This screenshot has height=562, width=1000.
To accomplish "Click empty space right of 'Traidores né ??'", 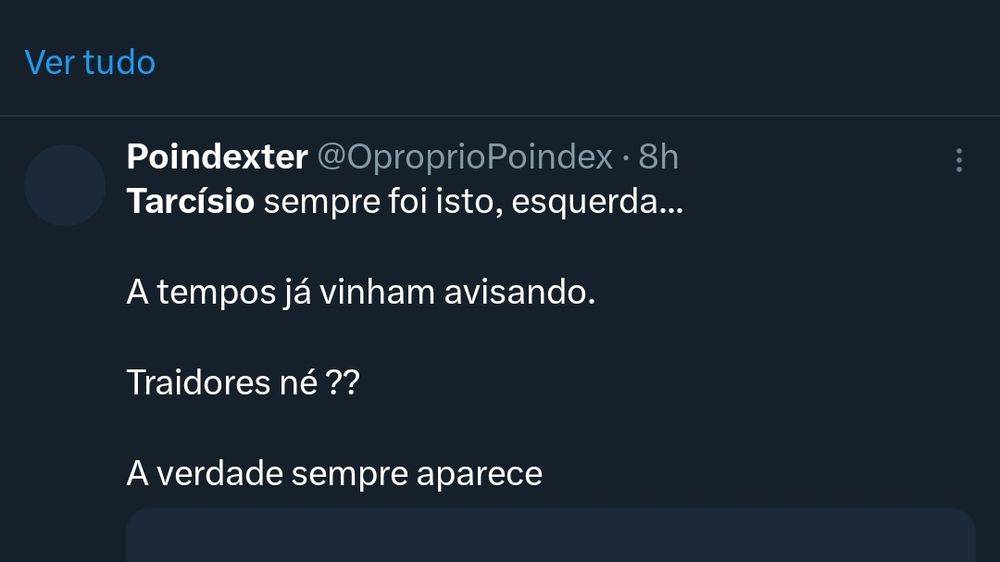I will pos(650,382).
